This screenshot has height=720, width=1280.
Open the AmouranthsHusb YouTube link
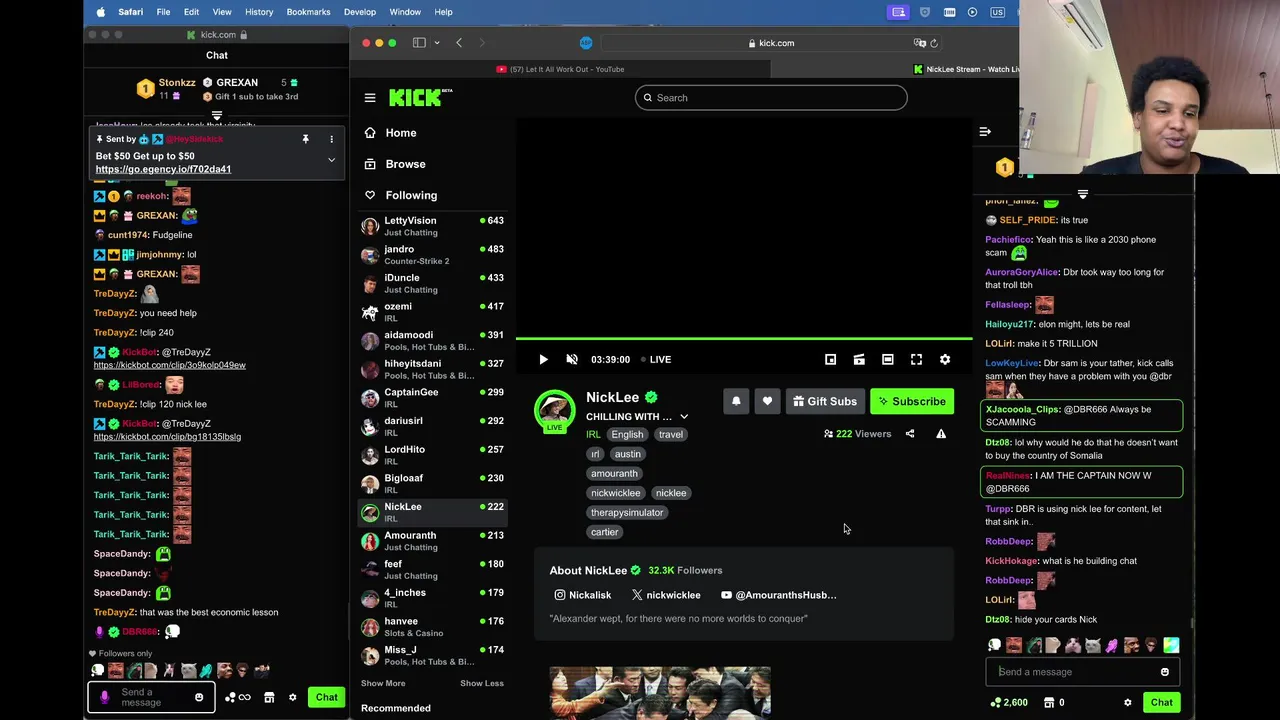point(779,595)
